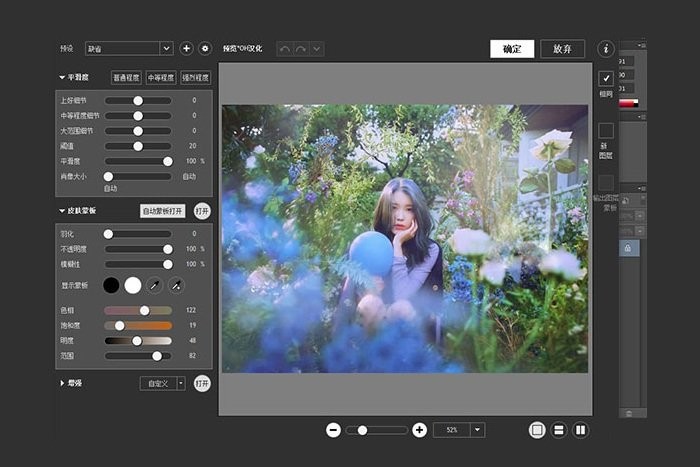Image resolution: width=700 pixels, height=467 pixels.
Task: Switch to single preview view icon
Action: tap(537, 430)
